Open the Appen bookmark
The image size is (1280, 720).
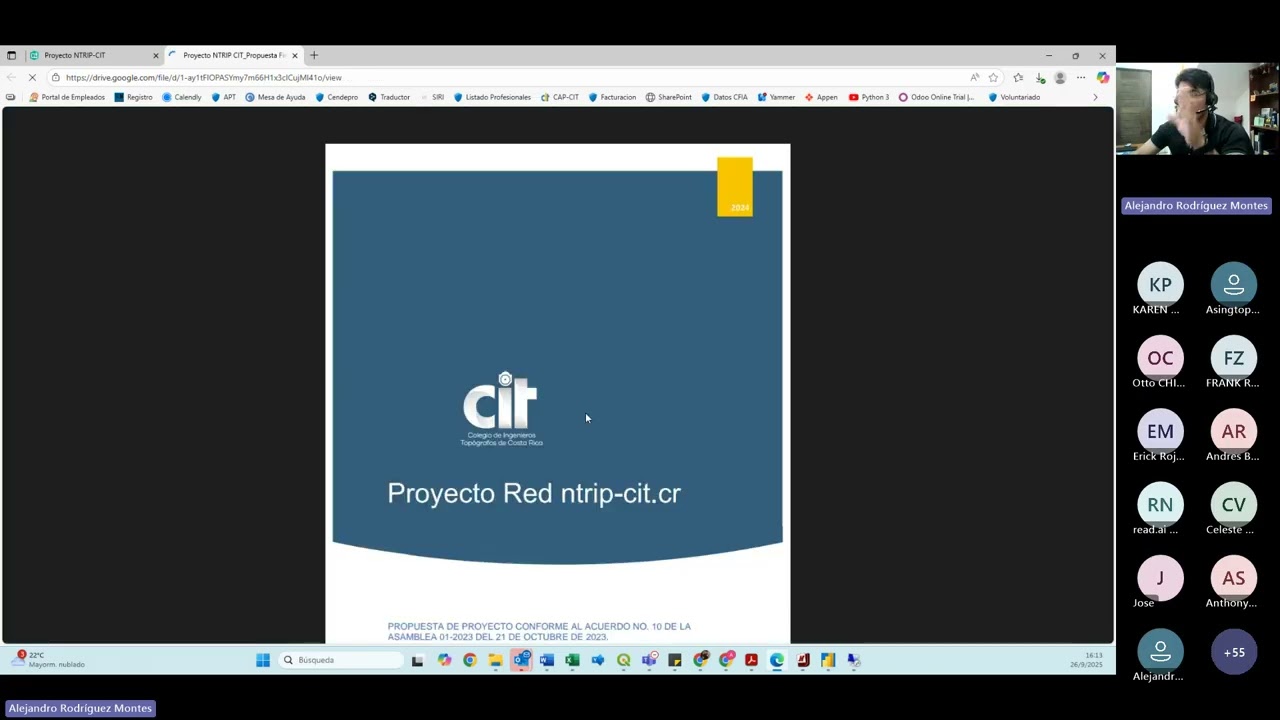[821, 97]
